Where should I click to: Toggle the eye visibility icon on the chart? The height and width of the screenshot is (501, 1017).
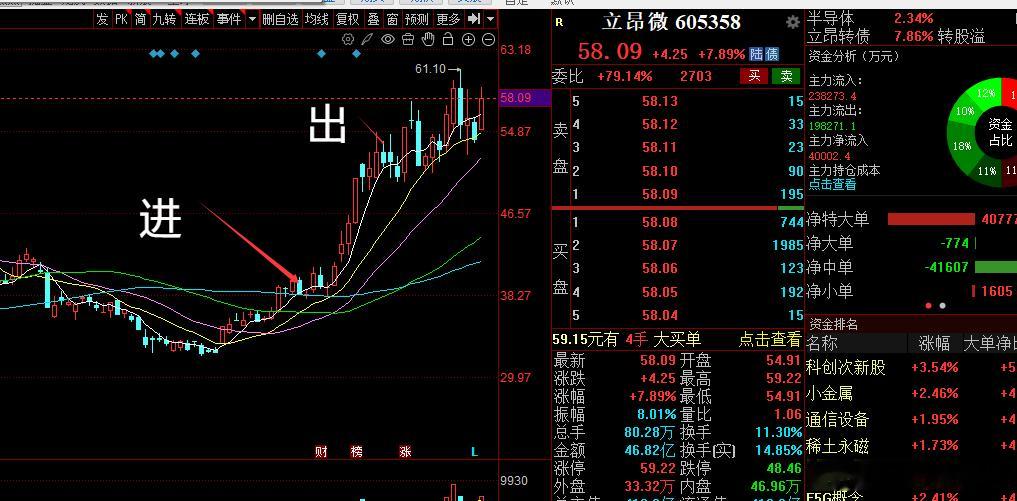pyautogui.click(x=388, y=40)
